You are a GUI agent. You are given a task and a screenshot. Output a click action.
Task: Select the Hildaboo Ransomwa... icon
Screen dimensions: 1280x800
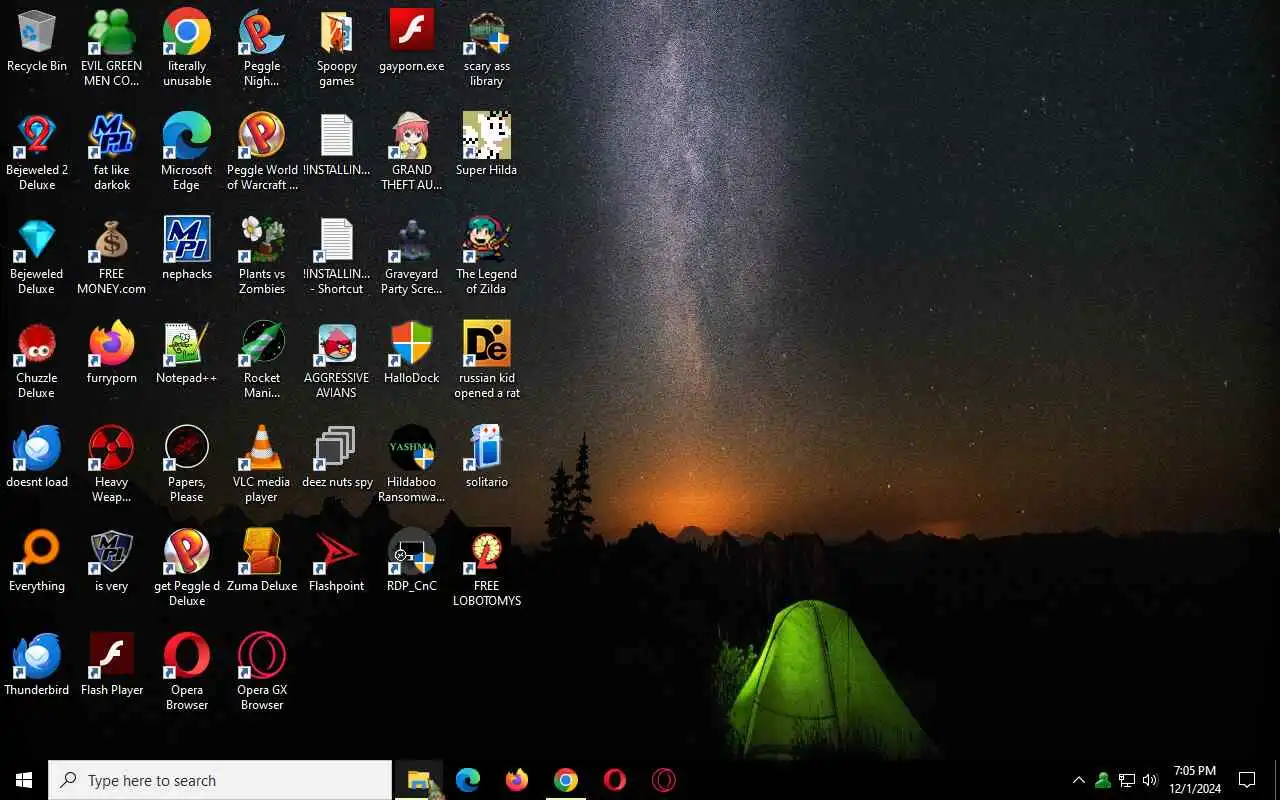[x=412, y=464]
